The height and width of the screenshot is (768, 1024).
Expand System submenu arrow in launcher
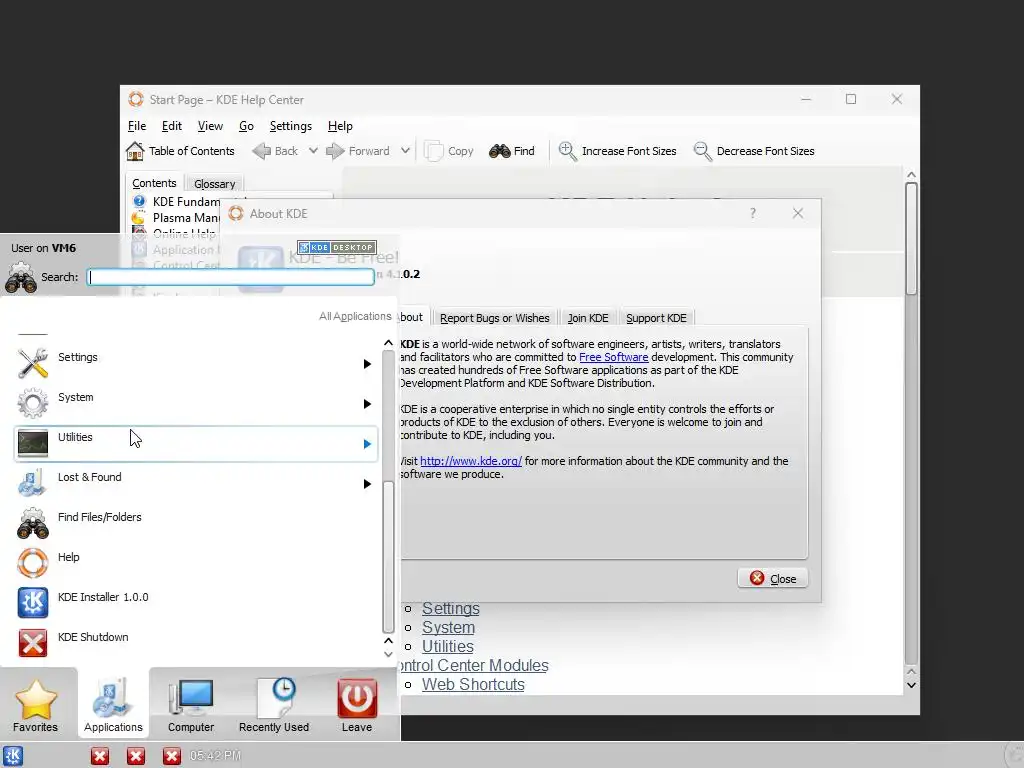367,404
